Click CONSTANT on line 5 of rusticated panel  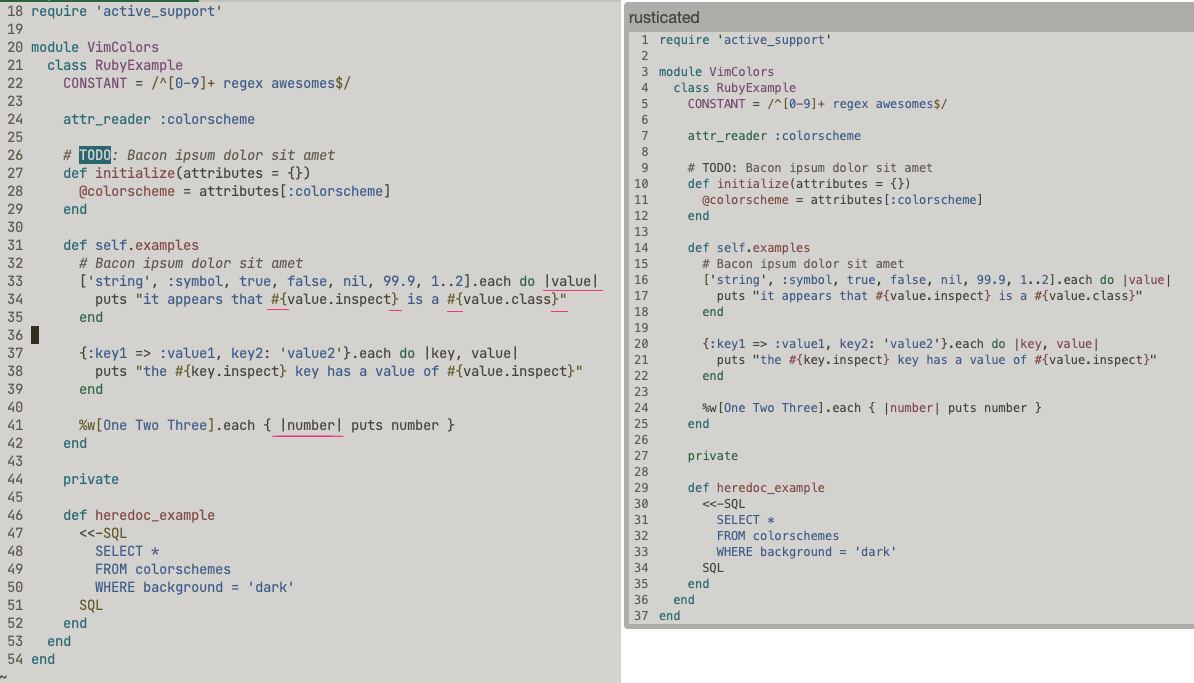[x=716, y=104]
